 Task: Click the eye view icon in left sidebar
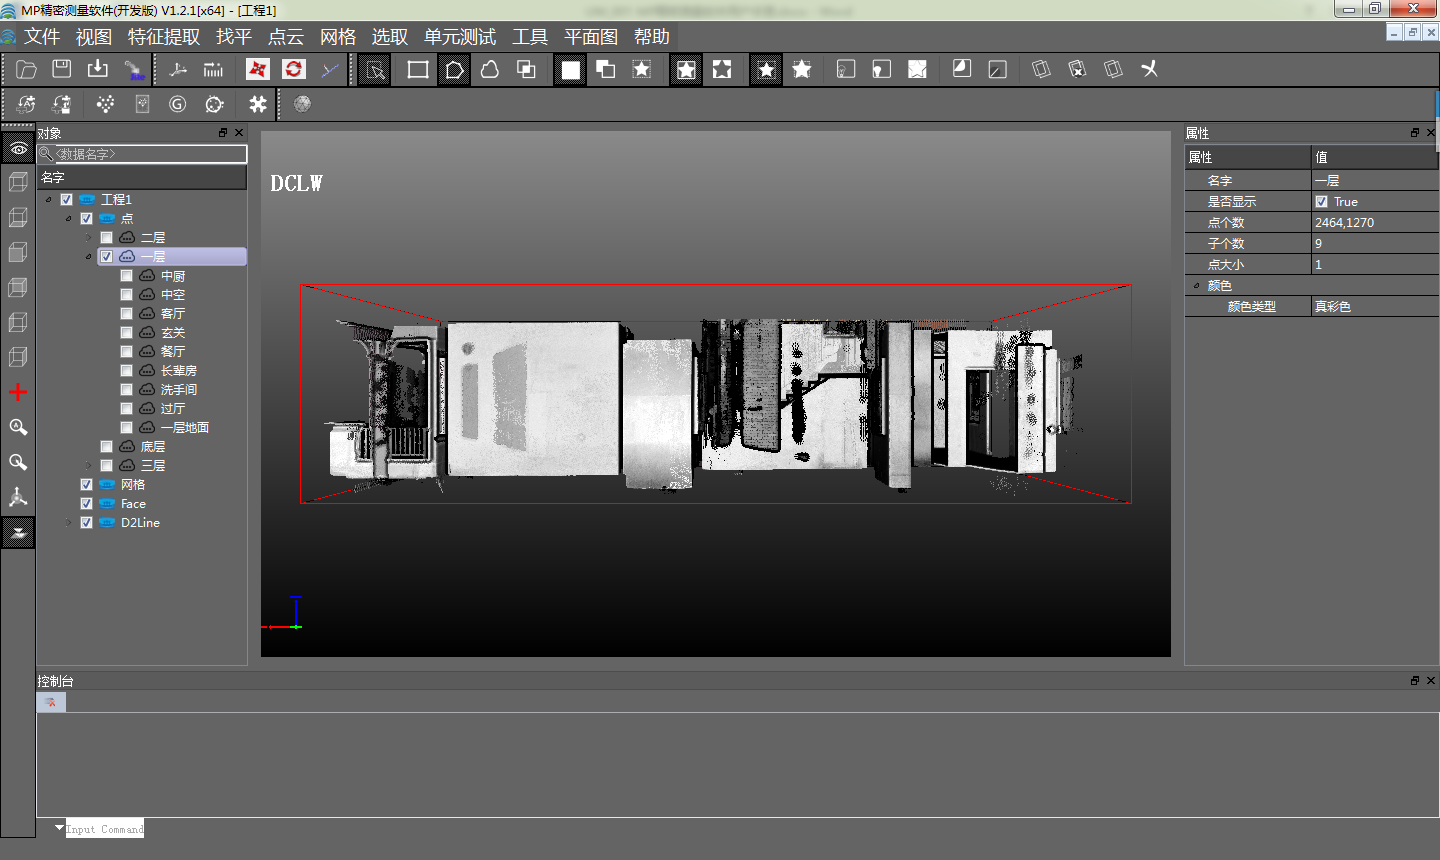click(x=18, y=148)
